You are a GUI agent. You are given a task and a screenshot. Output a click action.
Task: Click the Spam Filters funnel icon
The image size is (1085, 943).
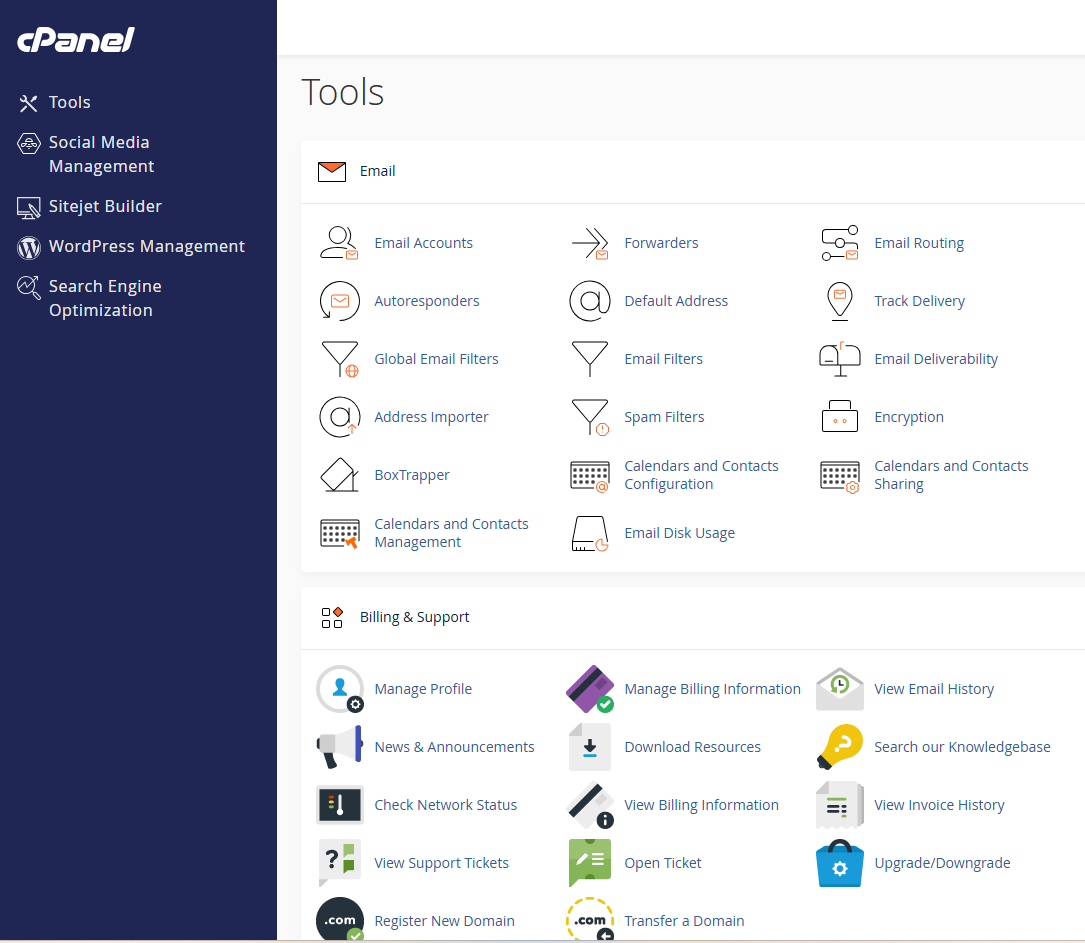590,417
